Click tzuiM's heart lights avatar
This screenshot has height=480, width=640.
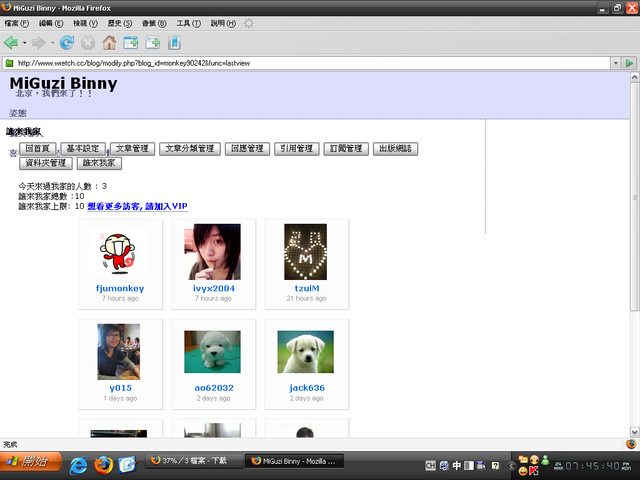tap(305, 251)
